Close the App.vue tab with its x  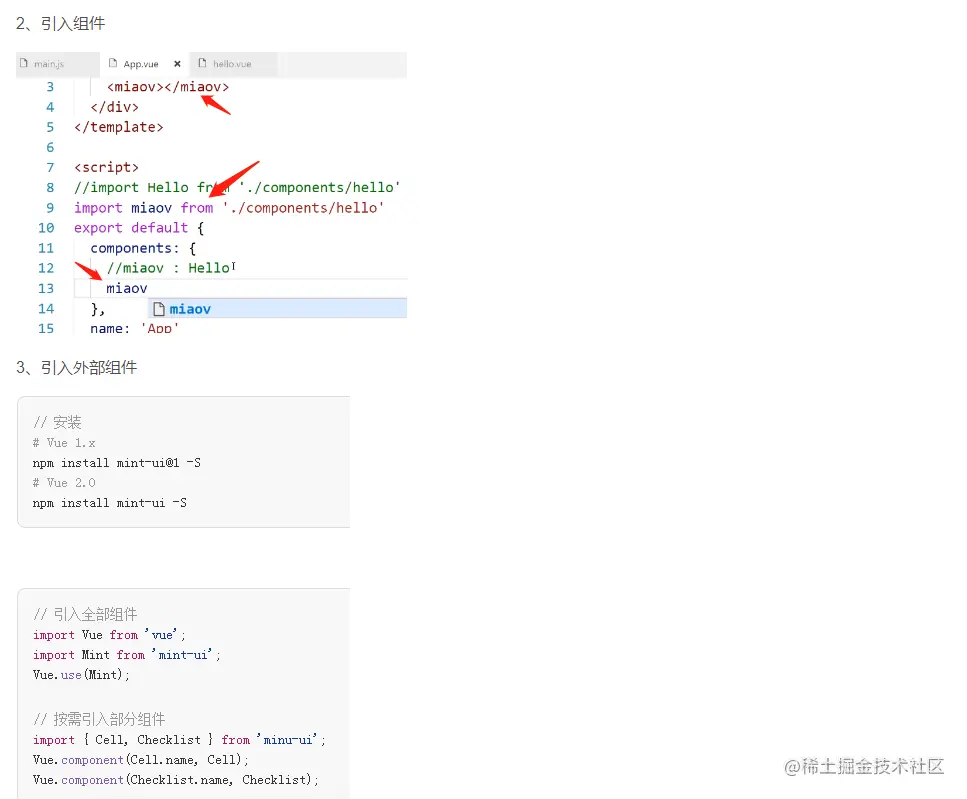pyautogui.click(x=177, y=64)
